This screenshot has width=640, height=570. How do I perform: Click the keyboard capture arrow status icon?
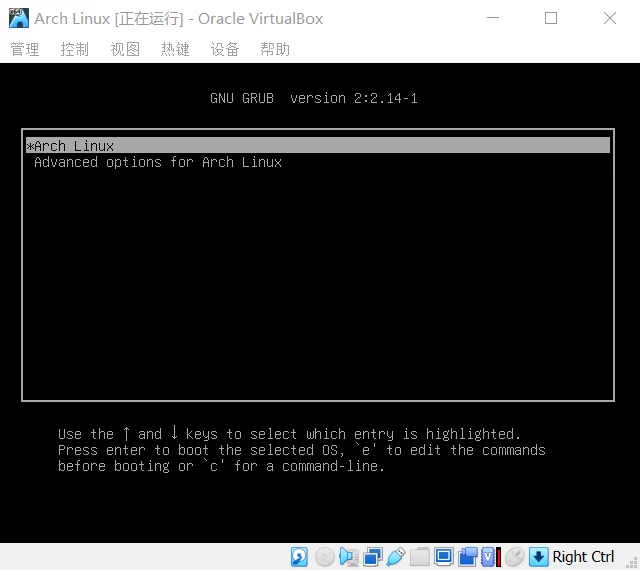tap(538, 557)
